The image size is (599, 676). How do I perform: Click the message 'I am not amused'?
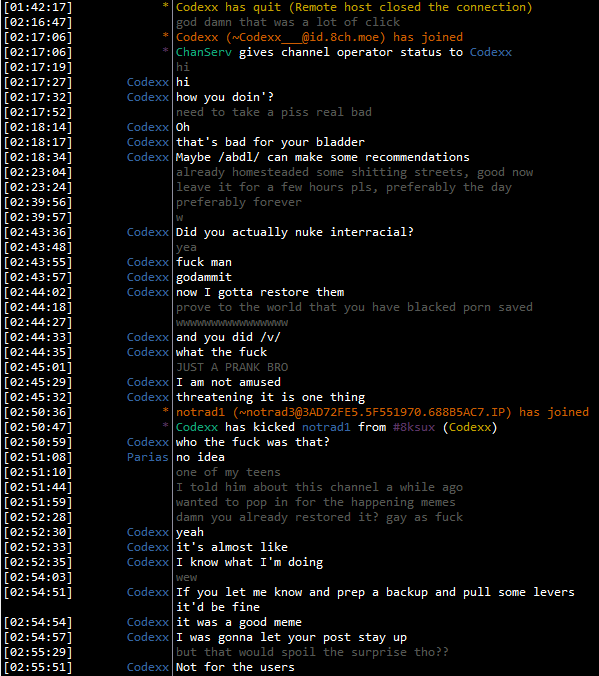point(228,382)
